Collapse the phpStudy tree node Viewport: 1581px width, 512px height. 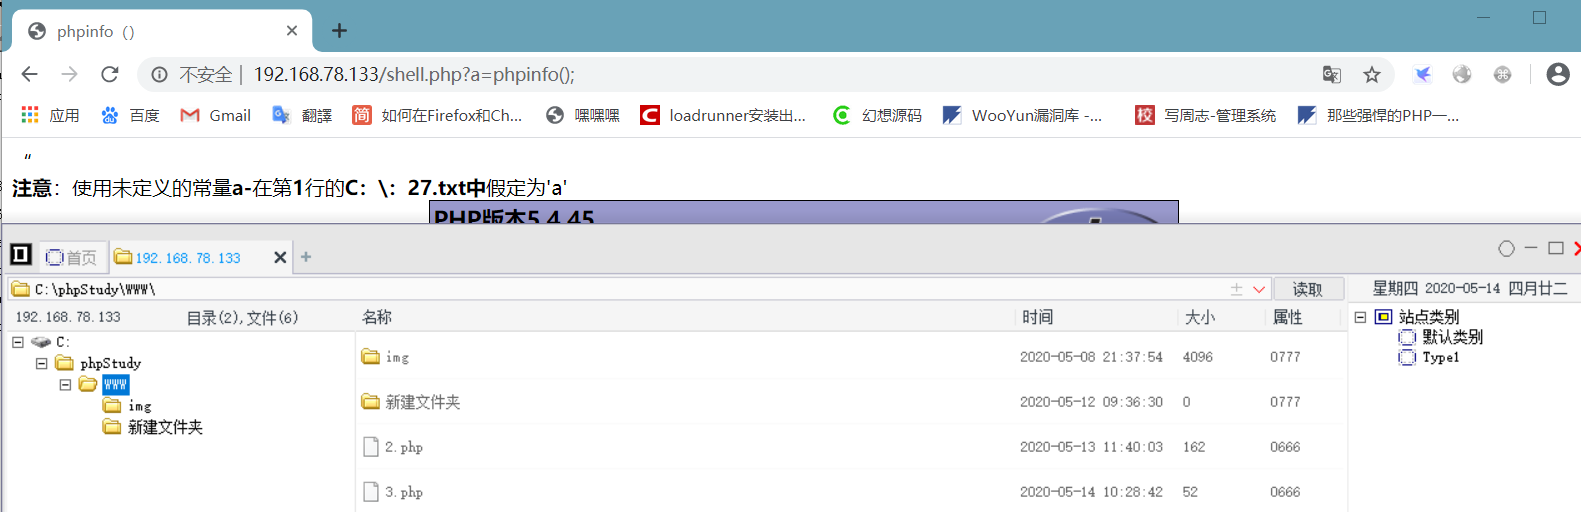[x=41, y=363]
